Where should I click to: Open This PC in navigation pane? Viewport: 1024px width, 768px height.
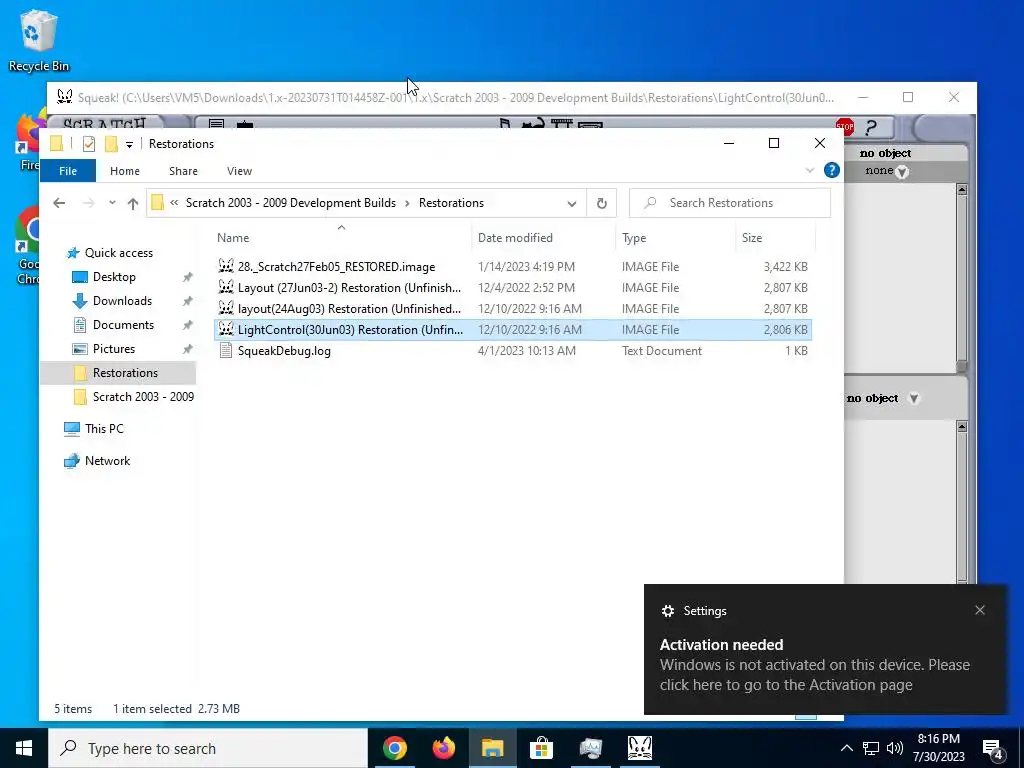coord(104,429)
